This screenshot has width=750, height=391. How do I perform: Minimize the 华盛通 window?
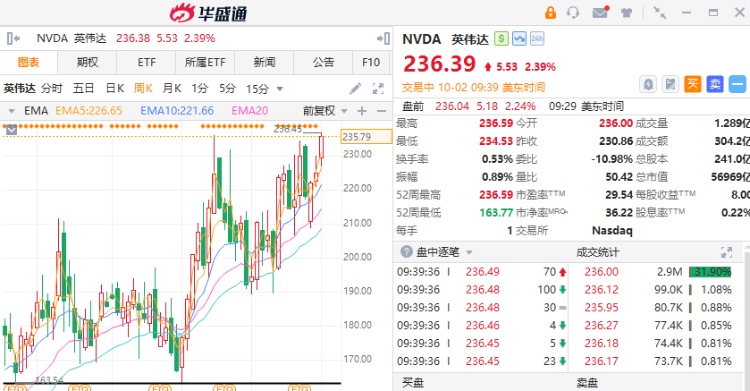pos(686,13)
